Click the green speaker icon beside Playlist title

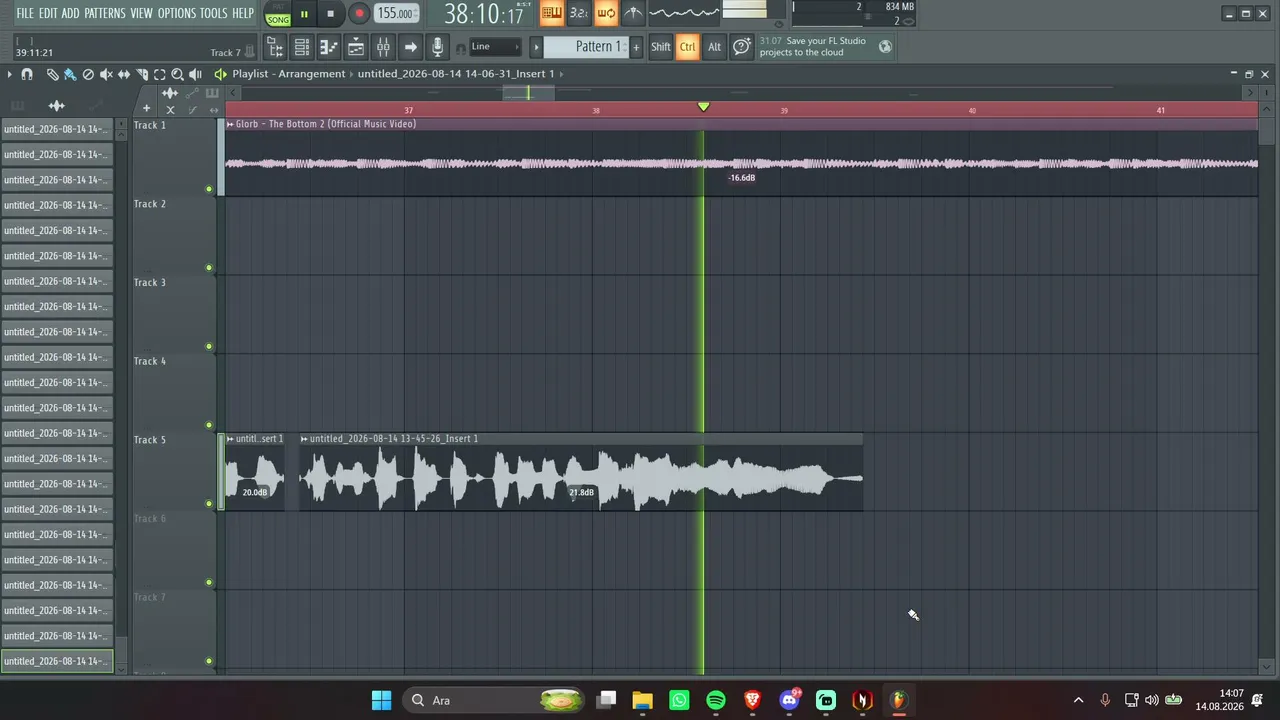(220, 74)
